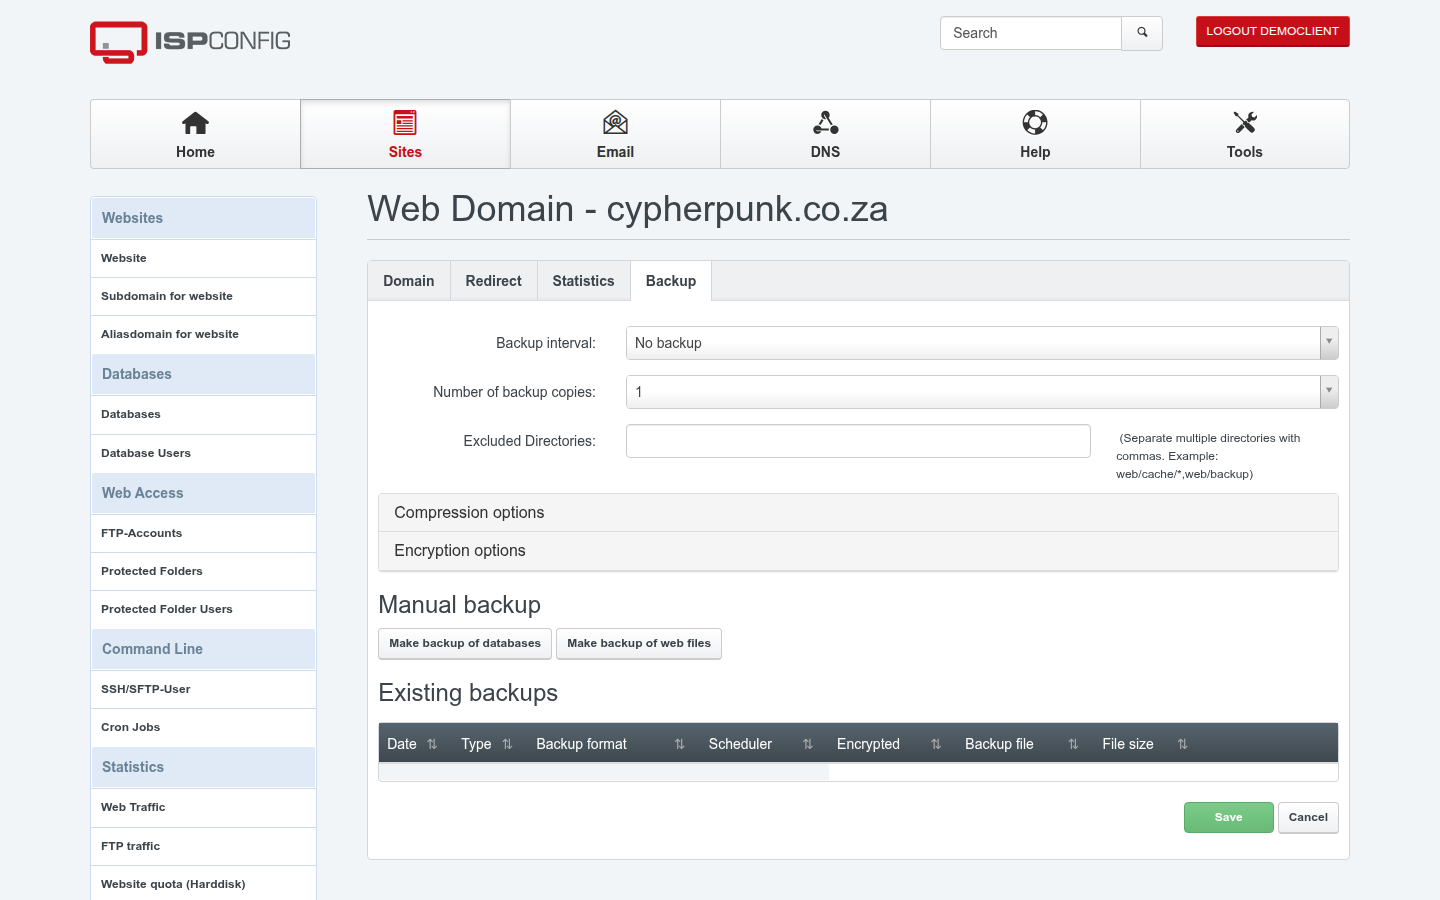The height and width of the screenshot is (900, 1440).
Task: Click Make backup of databases button
Action: pos(465,644)
